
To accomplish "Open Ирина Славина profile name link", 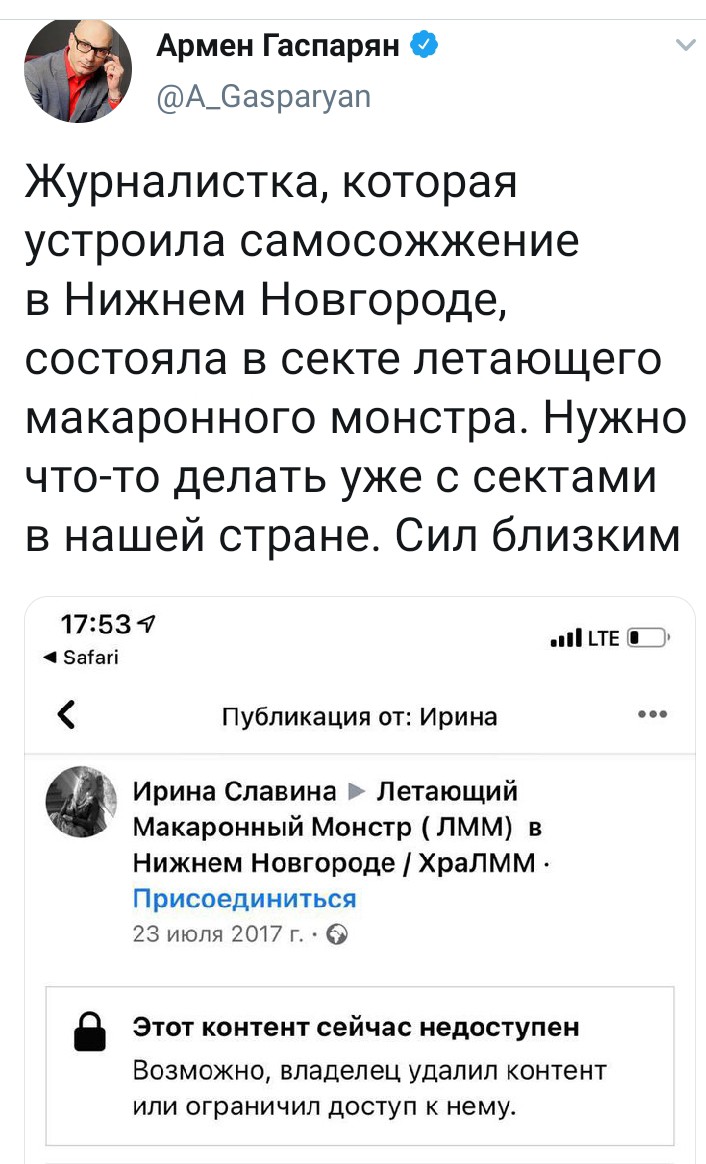I will tap(234, 792).
